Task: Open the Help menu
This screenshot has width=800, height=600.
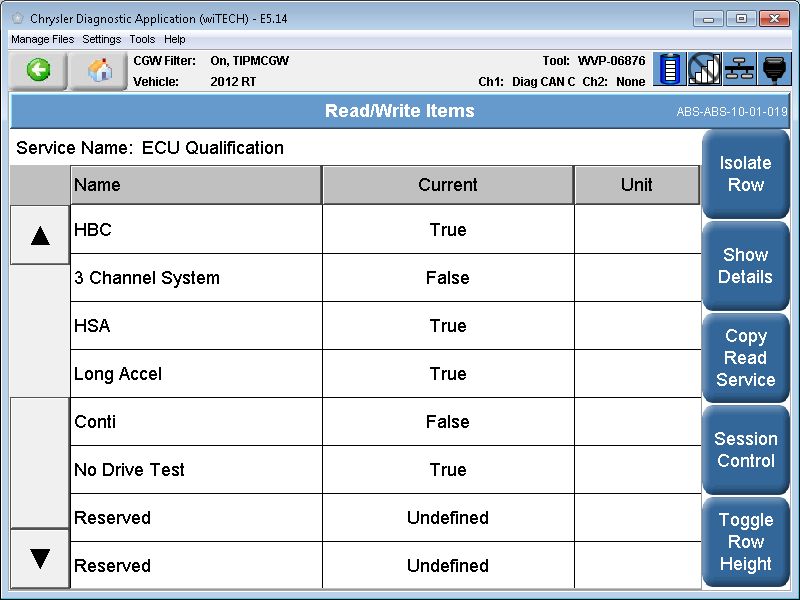Action: pos(175,39)
